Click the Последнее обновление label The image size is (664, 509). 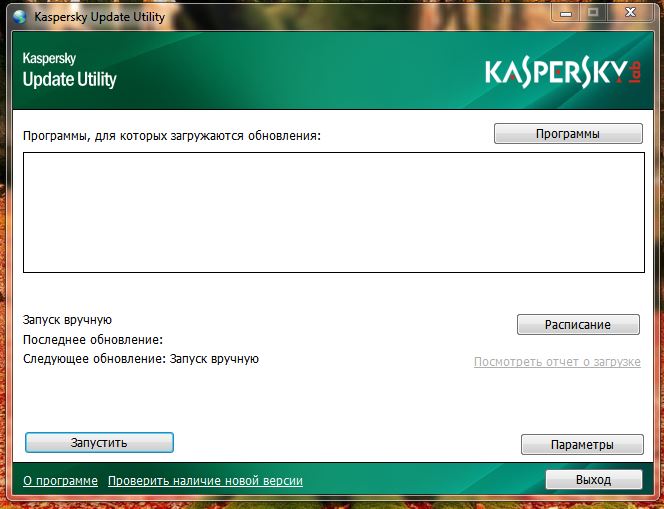point(93,340)
